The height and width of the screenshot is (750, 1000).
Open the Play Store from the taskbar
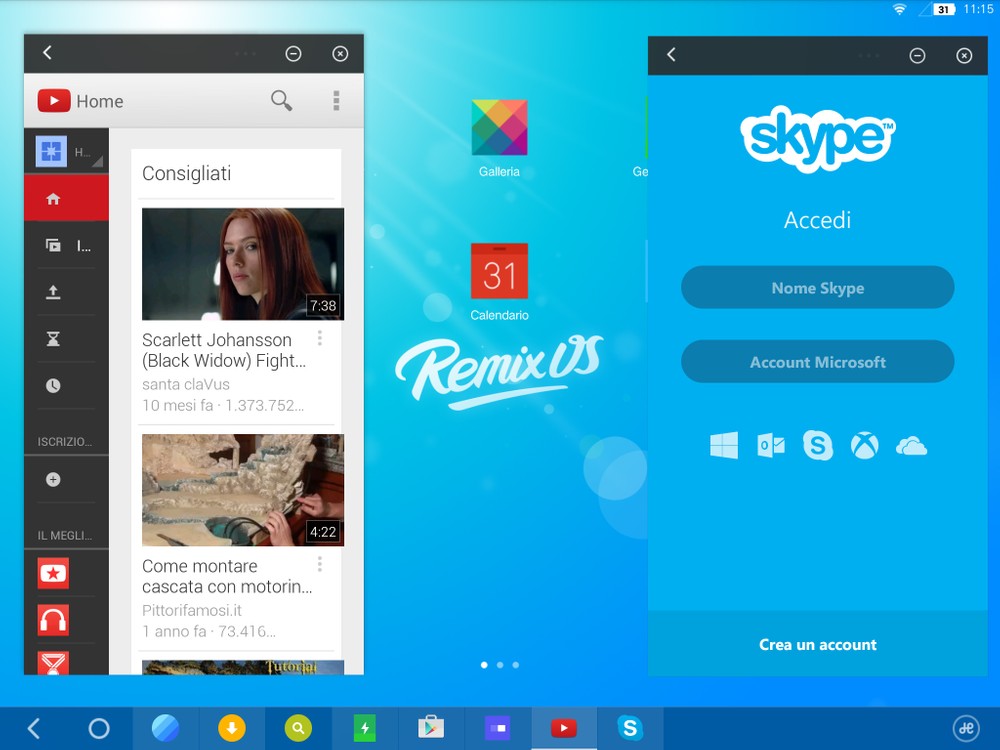(x=431, y=728)
